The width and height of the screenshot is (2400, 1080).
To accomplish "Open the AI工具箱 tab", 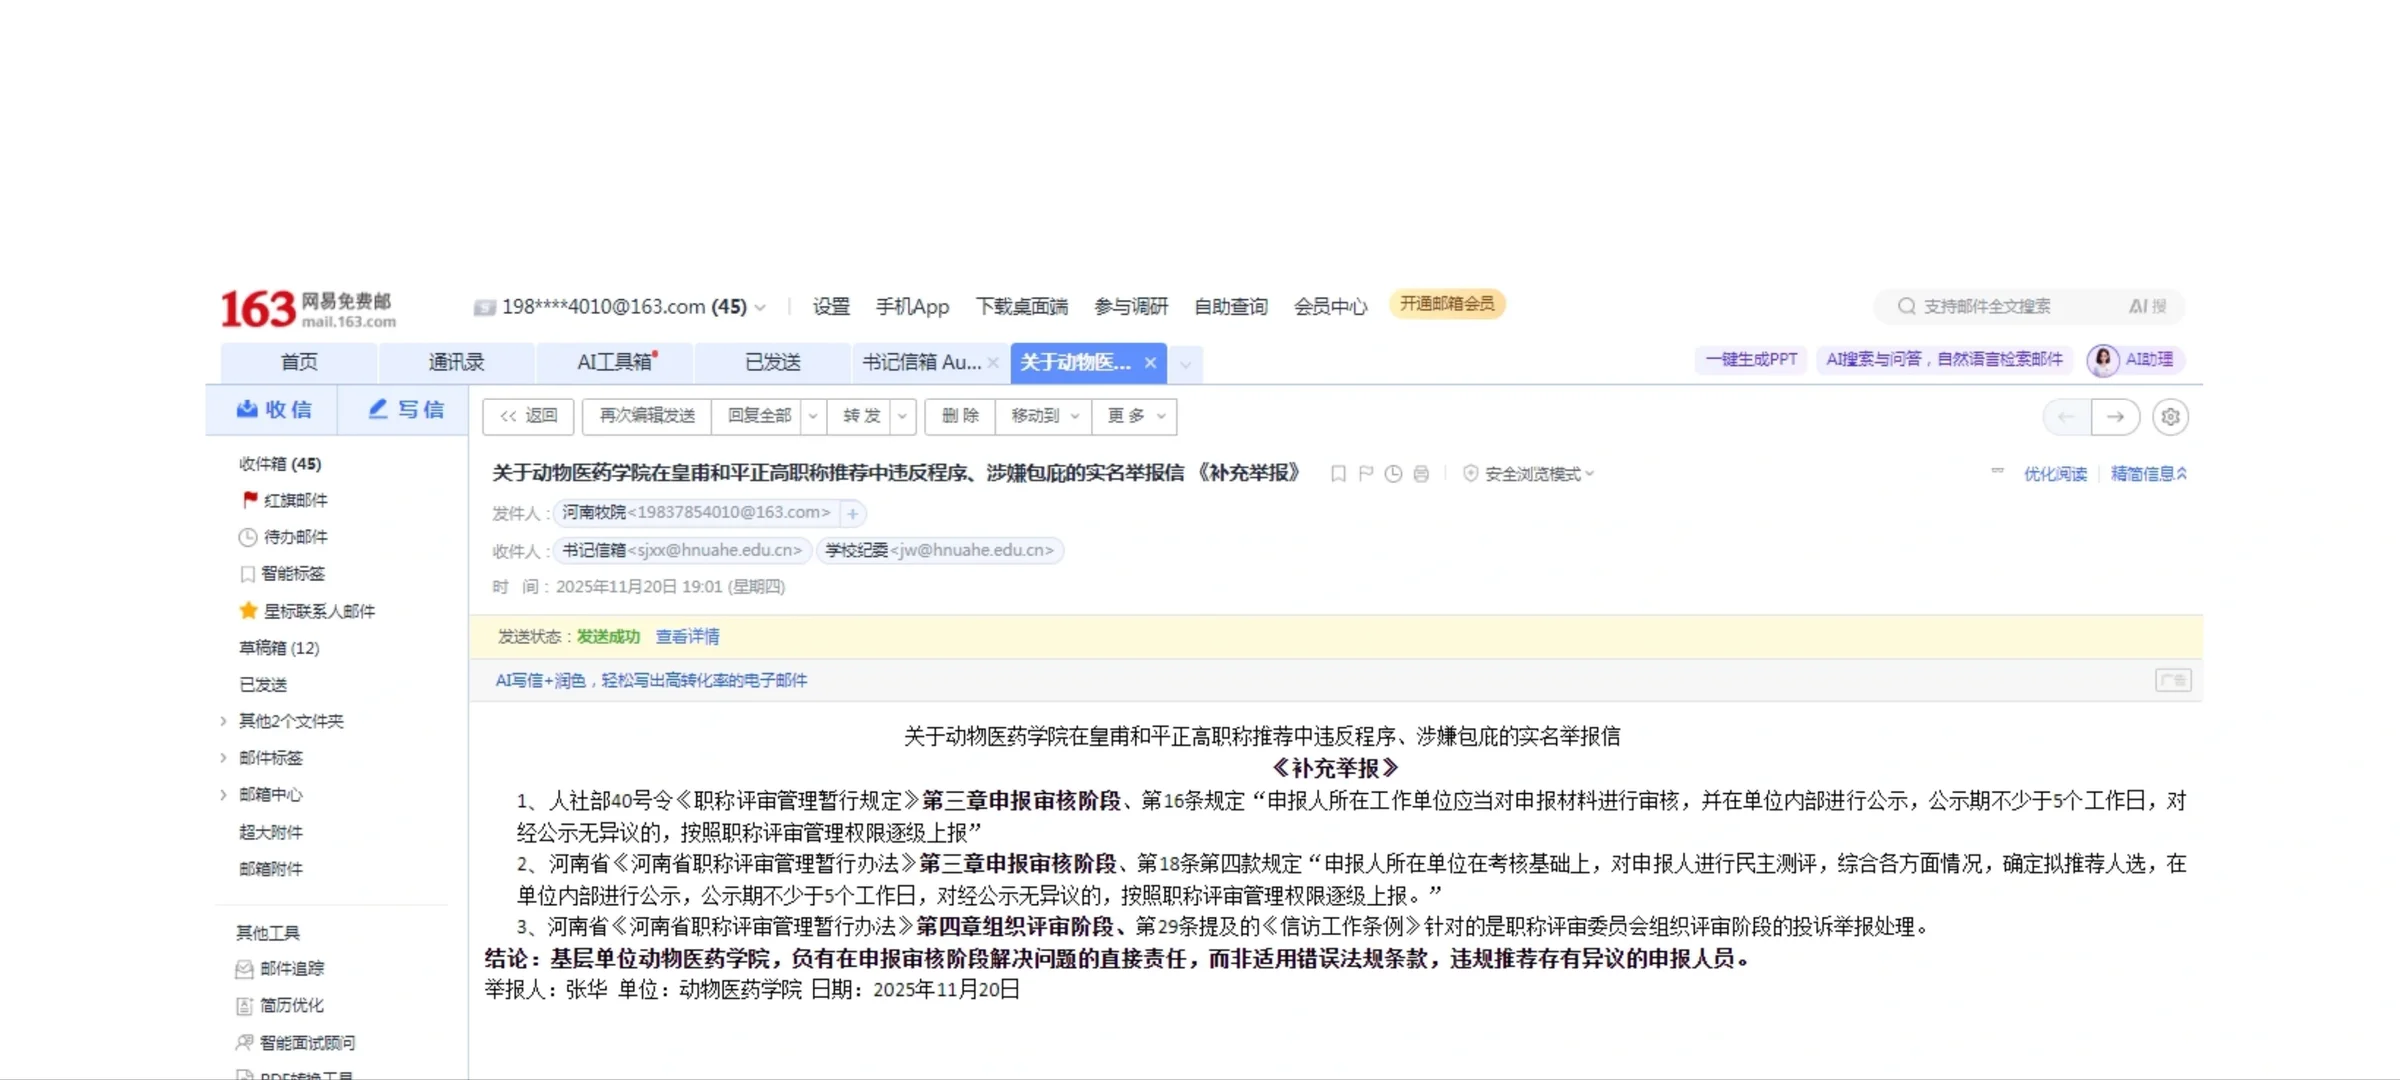I will 613,362.
